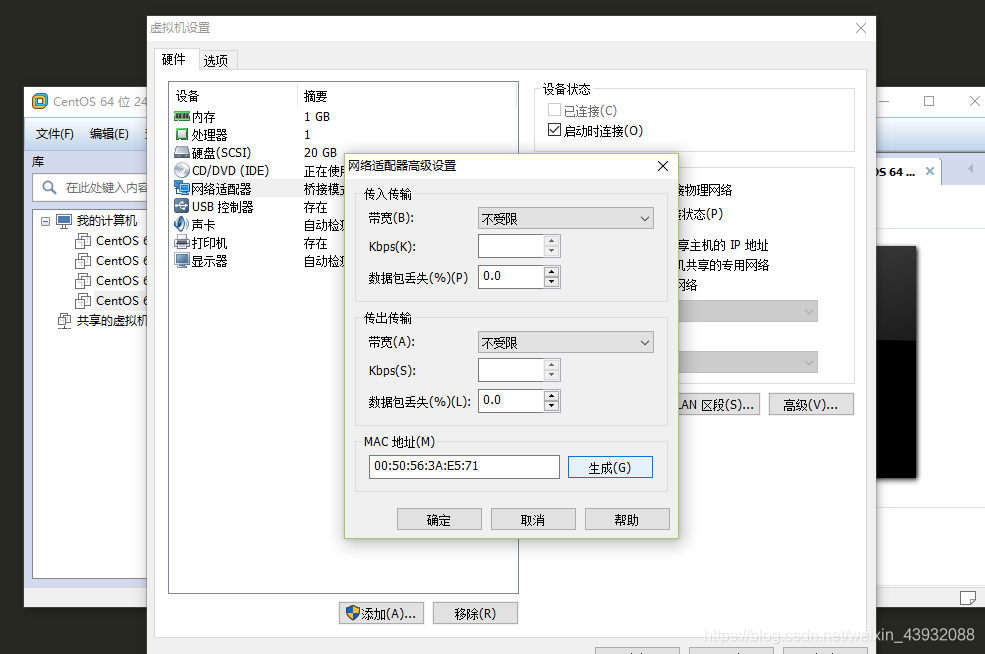Open the incoming 带宽(B) dropdown
The height and width of the screenshot is (654, 985).
click(565, 218)
